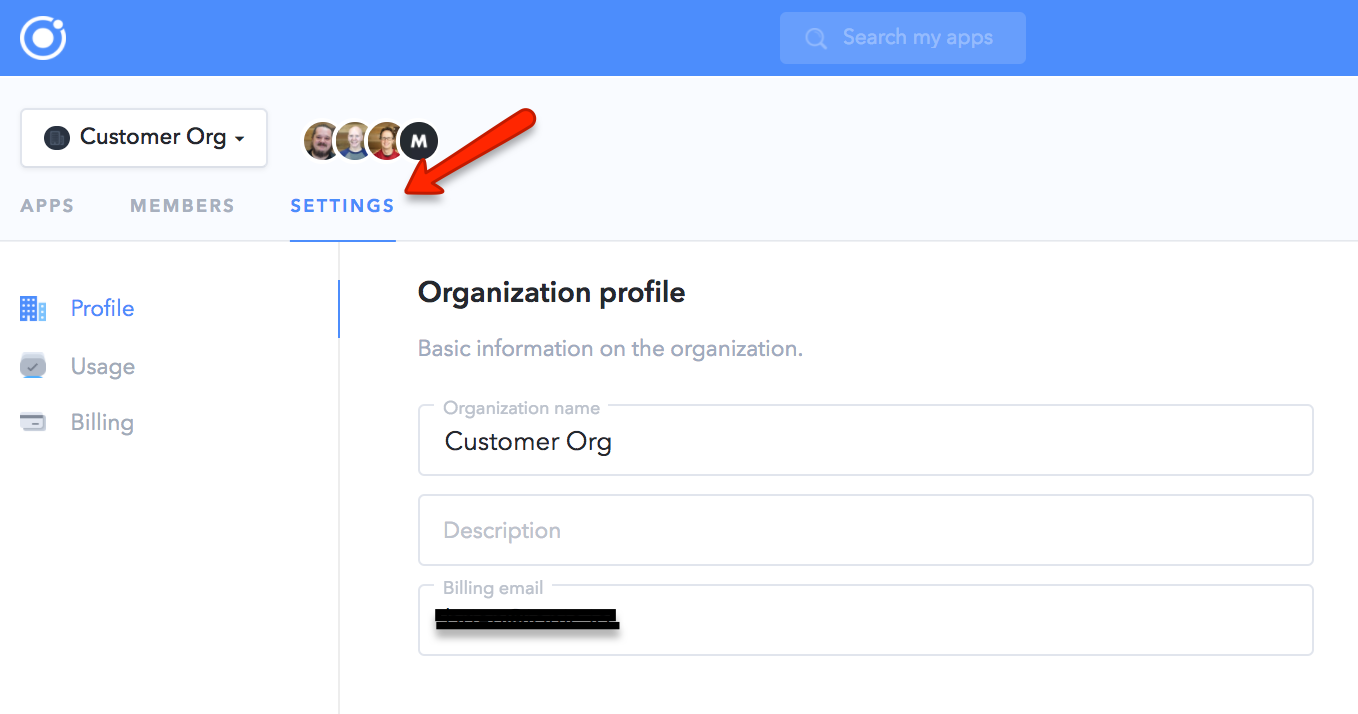The image size is (1358, 714).
Task: Click the dark org icon beside Customer Org
Action: click(56, 138)
